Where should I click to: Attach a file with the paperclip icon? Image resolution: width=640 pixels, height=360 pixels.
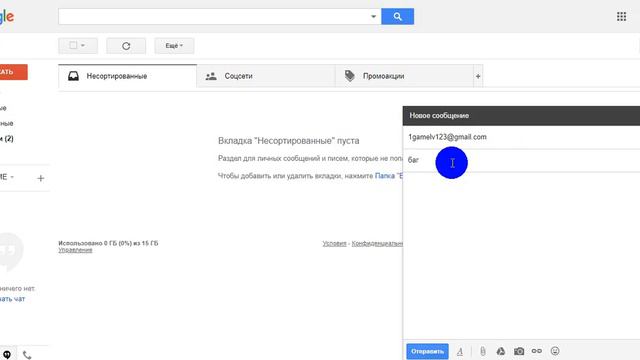(x=483, y=351)
